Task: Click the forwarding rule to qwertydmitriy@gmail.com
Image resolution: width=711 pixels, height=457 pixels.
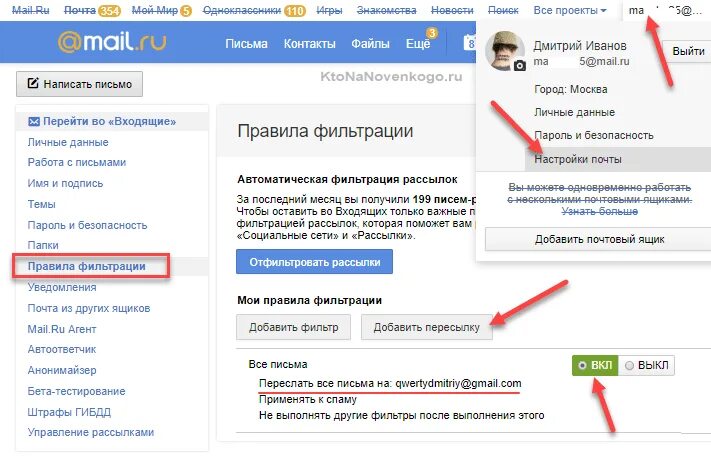Action: 390,384
